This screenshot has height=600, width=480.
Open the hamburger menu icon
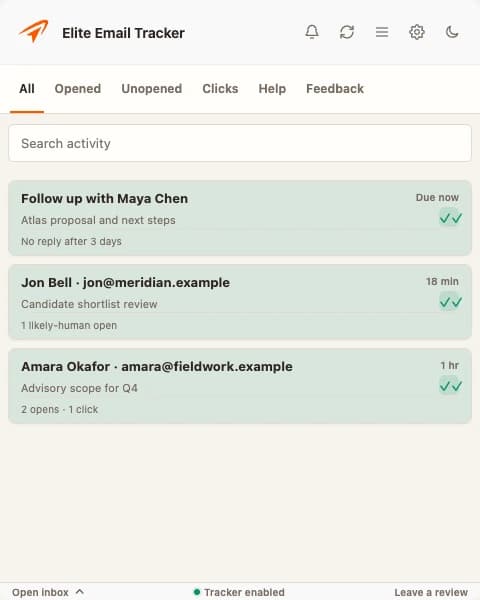coord(382,32)
